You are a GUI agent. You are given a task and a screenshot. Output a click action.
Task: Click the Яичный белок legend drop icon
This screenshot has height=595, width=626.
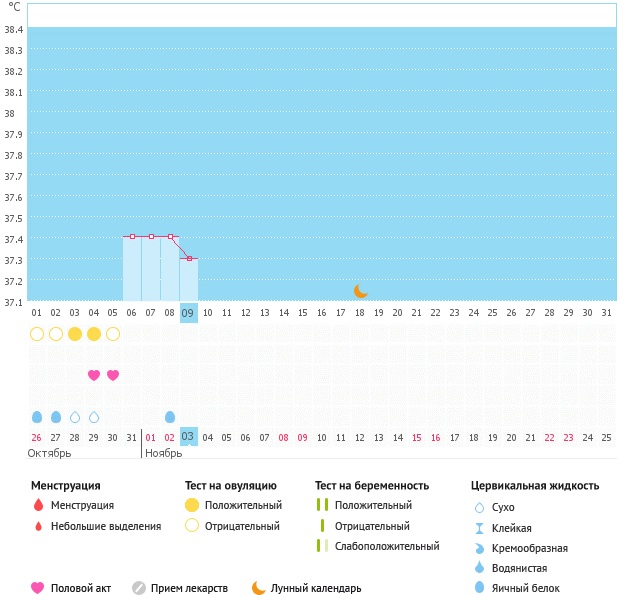point(481,588)
